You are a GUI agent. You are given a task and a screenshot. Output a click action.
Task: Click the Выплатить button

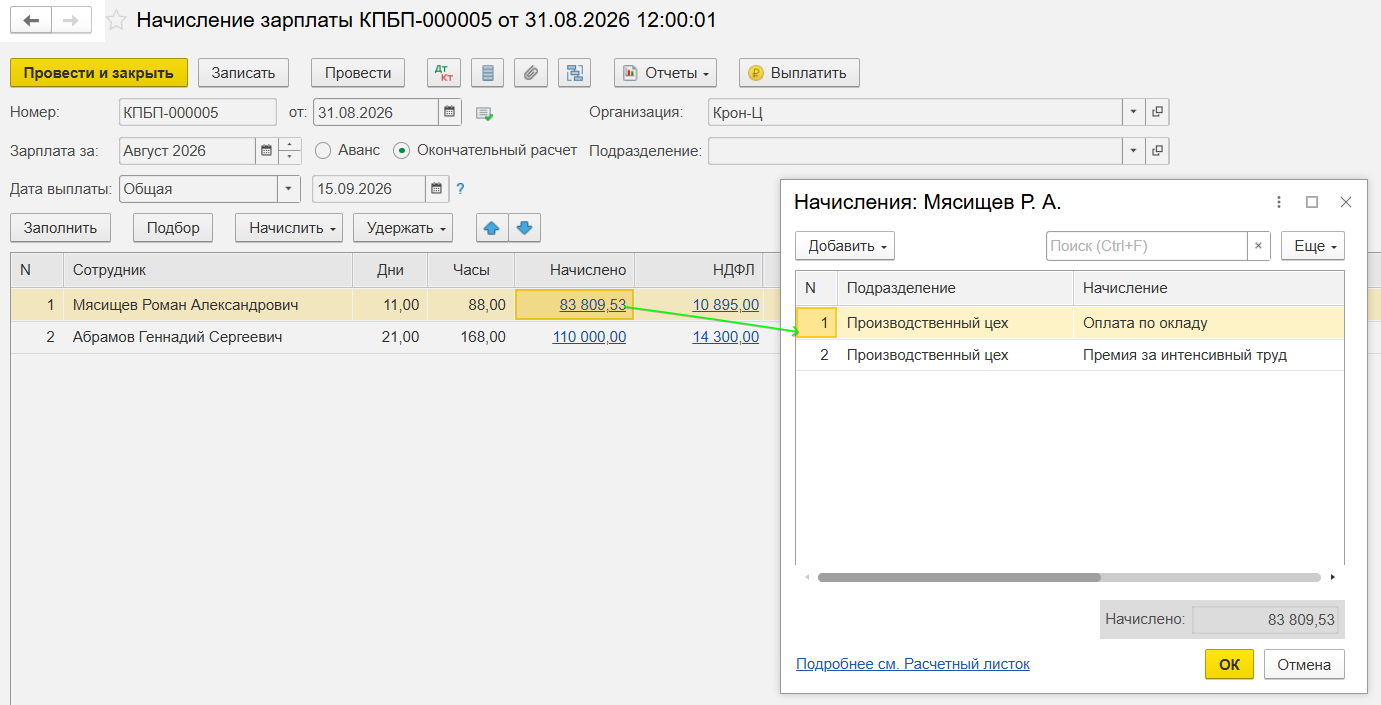point(799,73)
